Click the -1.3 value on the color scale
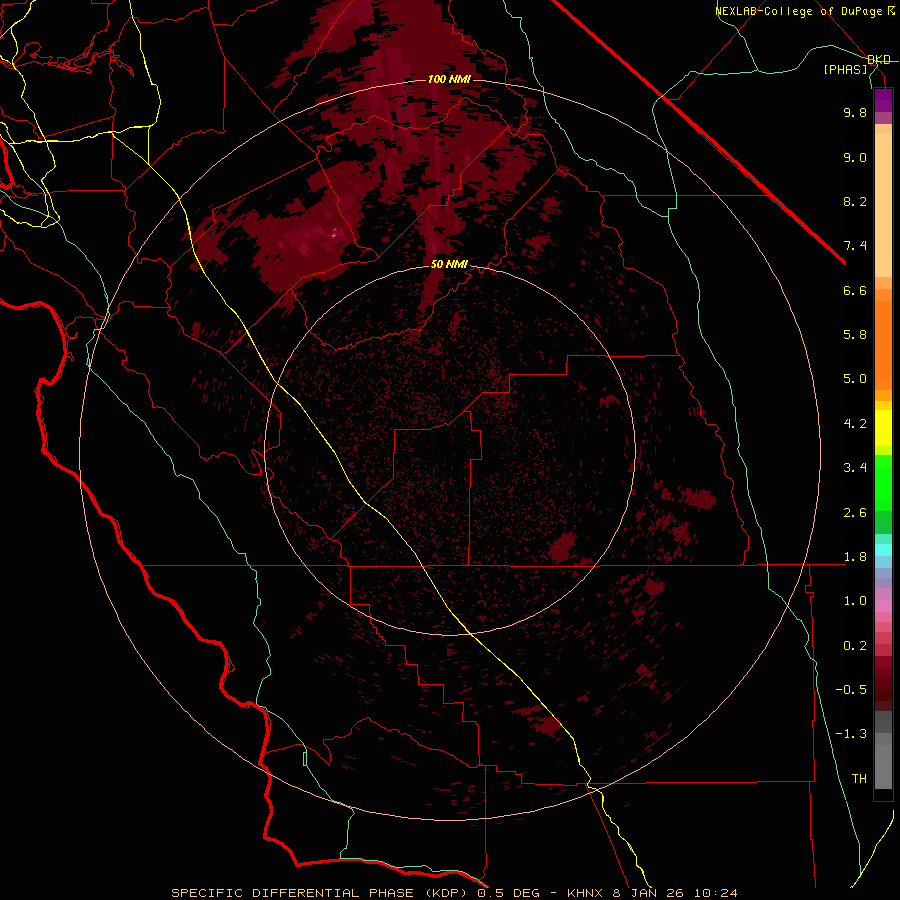900x900 pixels. click(x=851, y=734)
